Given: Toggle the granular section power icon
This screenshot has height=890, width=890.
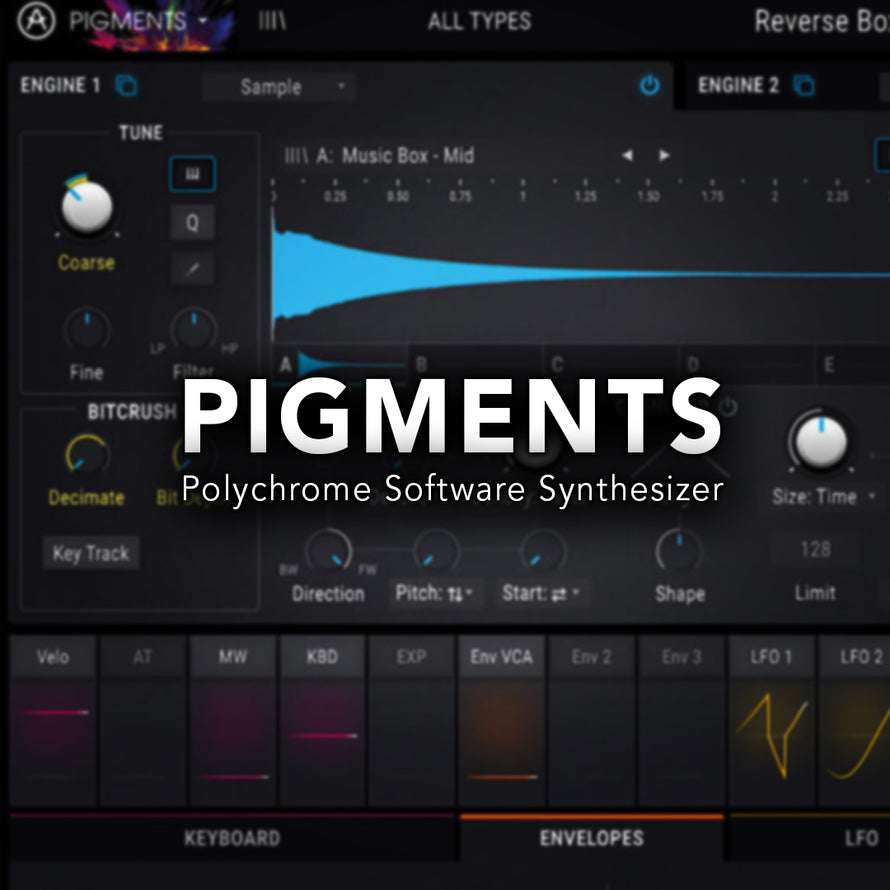Looking at the screenshot, I should coord(728,406).
